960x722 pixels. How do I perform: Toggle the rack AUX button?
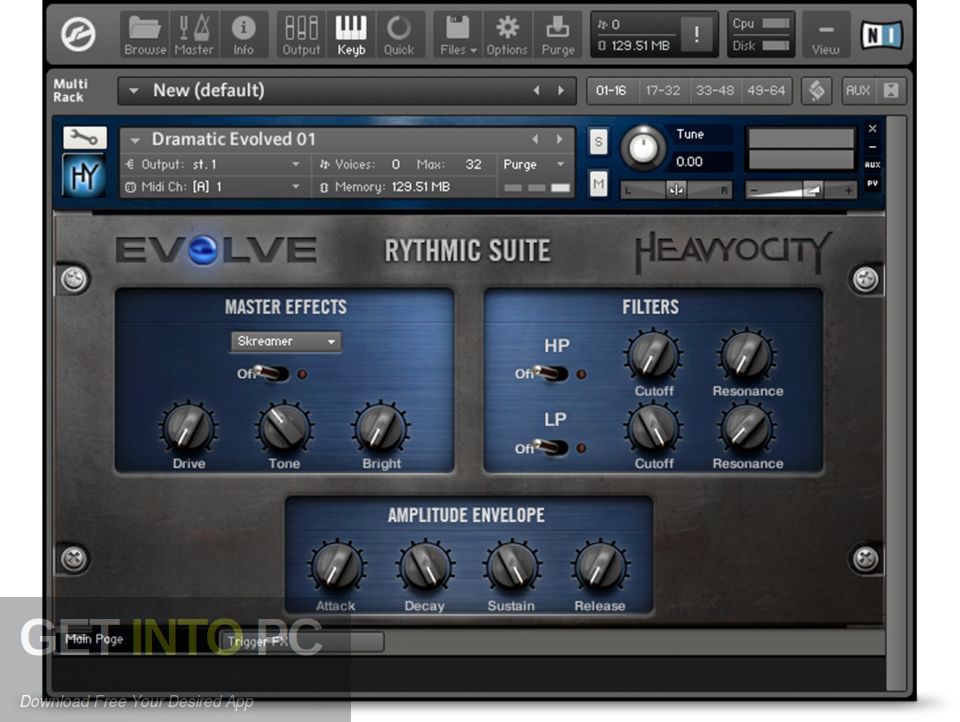tap(858, 91)
